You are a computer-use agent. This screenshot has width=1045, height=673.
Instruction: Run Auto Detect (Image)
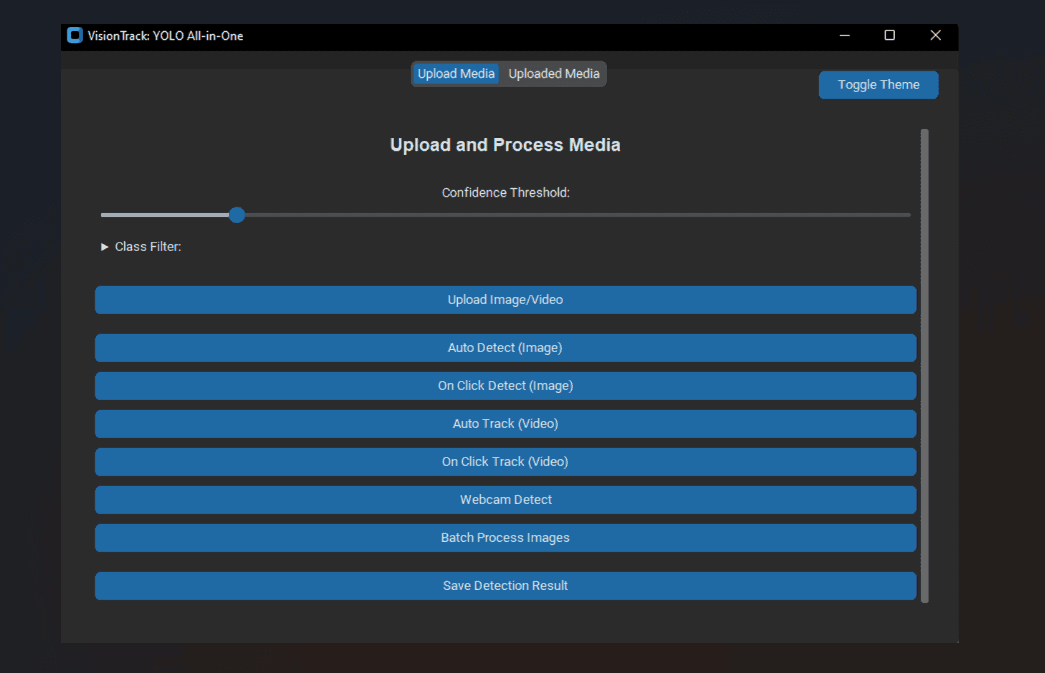pos(505,348)
